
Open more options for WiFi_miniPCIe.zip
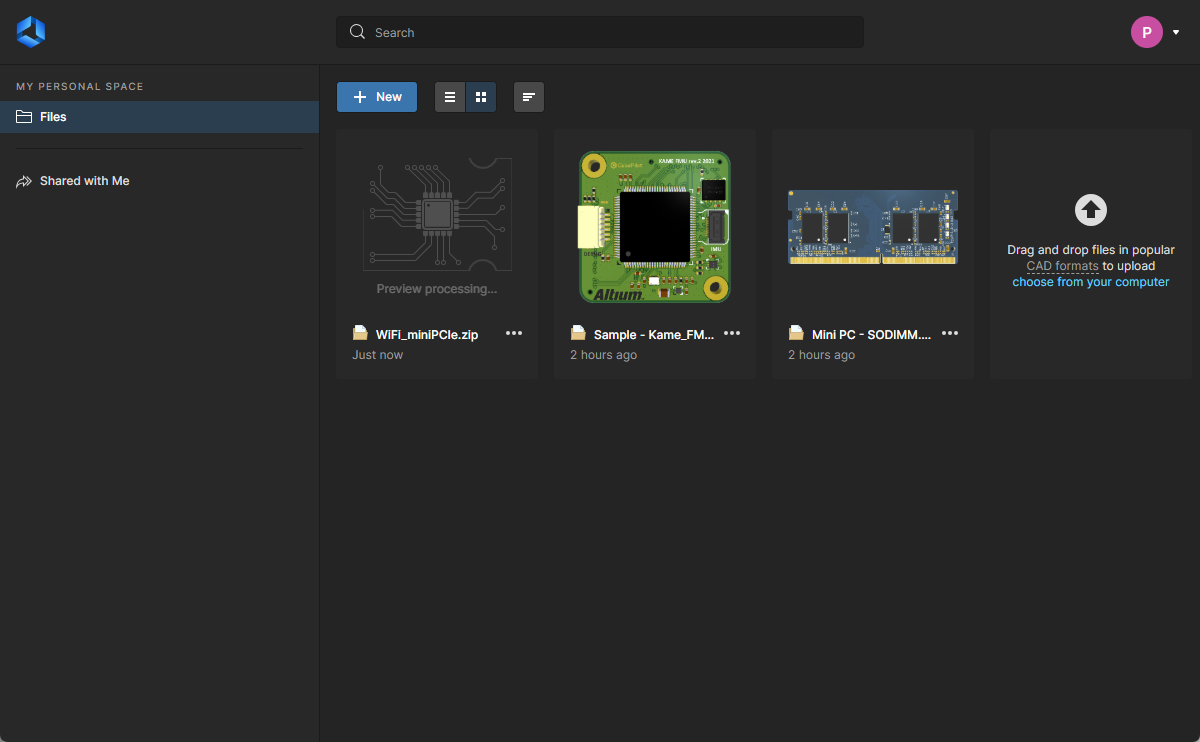coord(514,334)
